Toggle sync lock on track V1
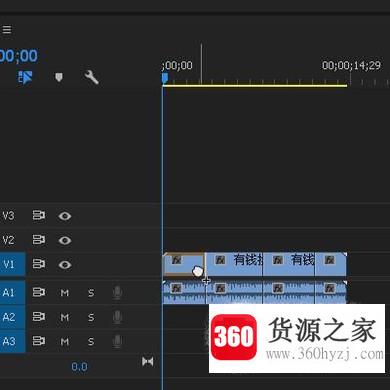Screen dimensions: 390x390 point(39,264)
